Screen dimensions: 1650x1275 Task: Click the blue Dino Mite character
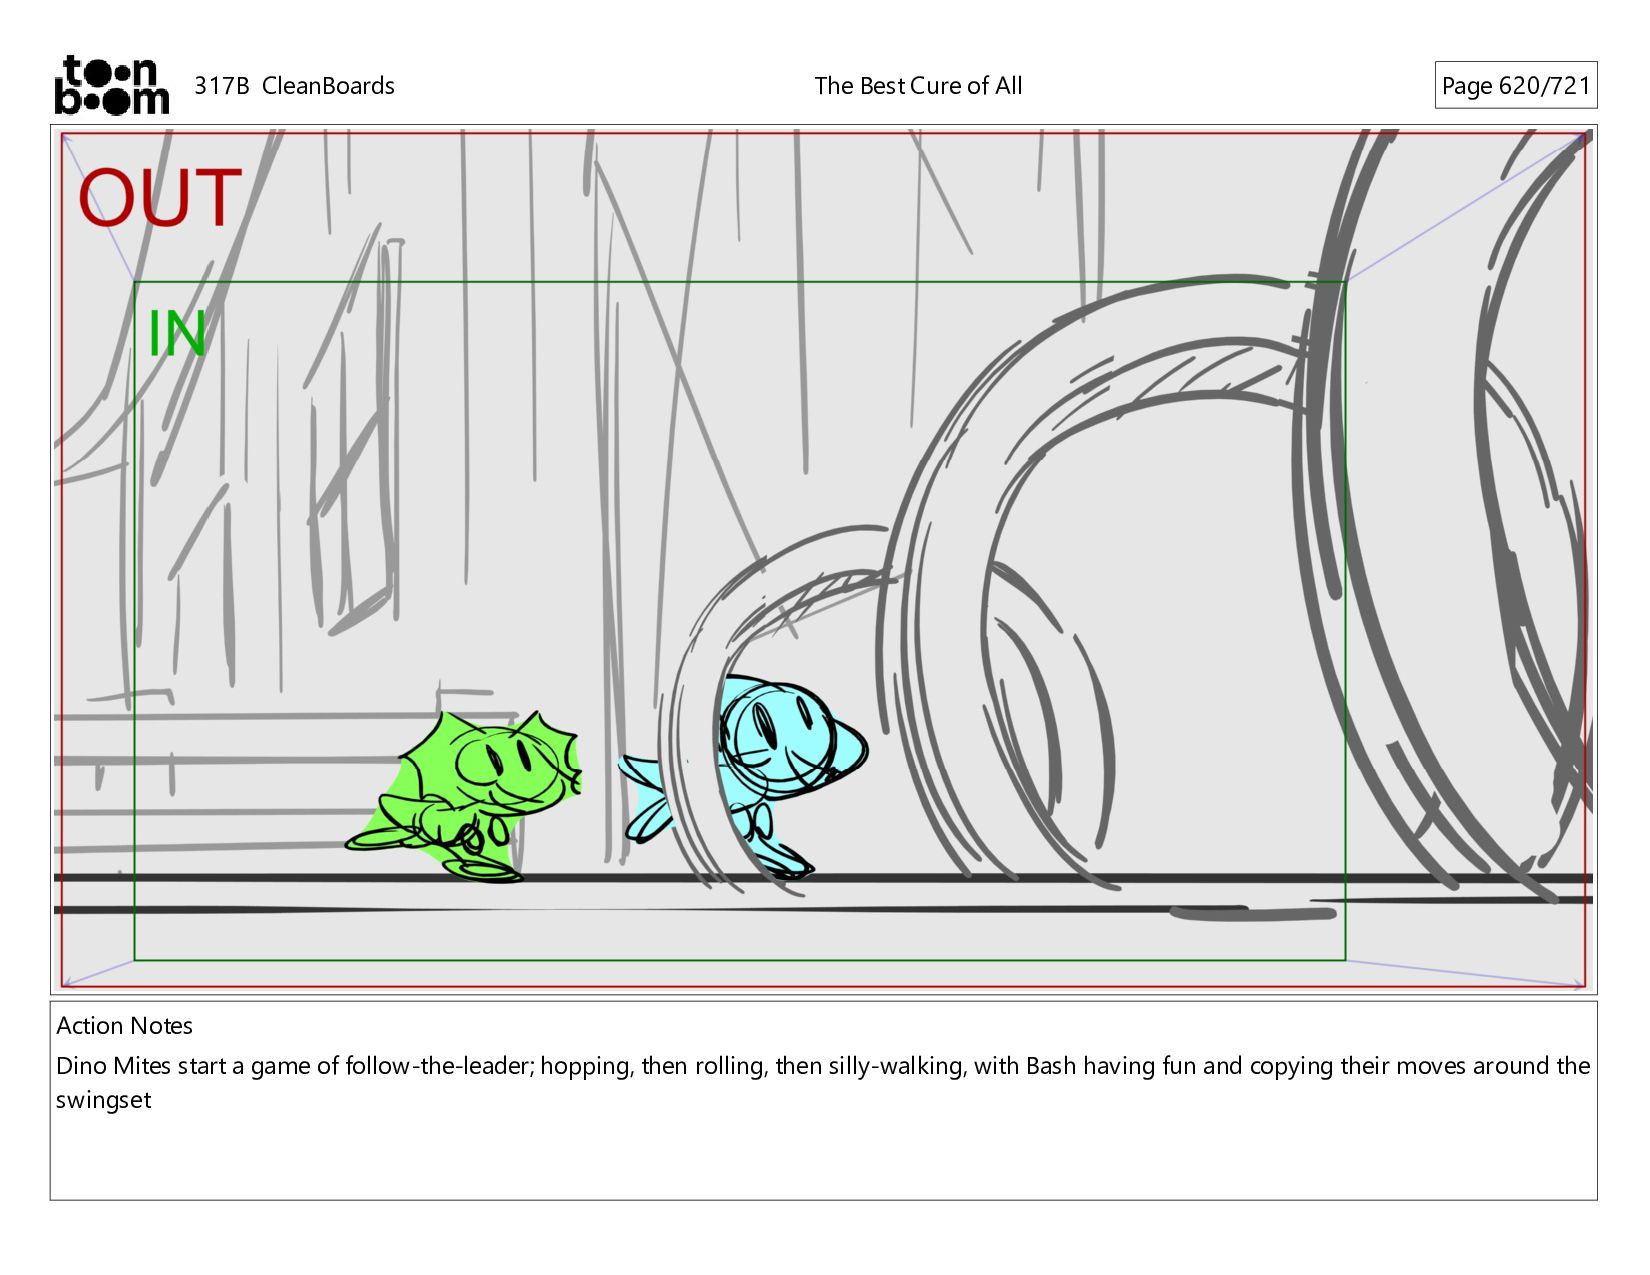(x=745, y=776)
